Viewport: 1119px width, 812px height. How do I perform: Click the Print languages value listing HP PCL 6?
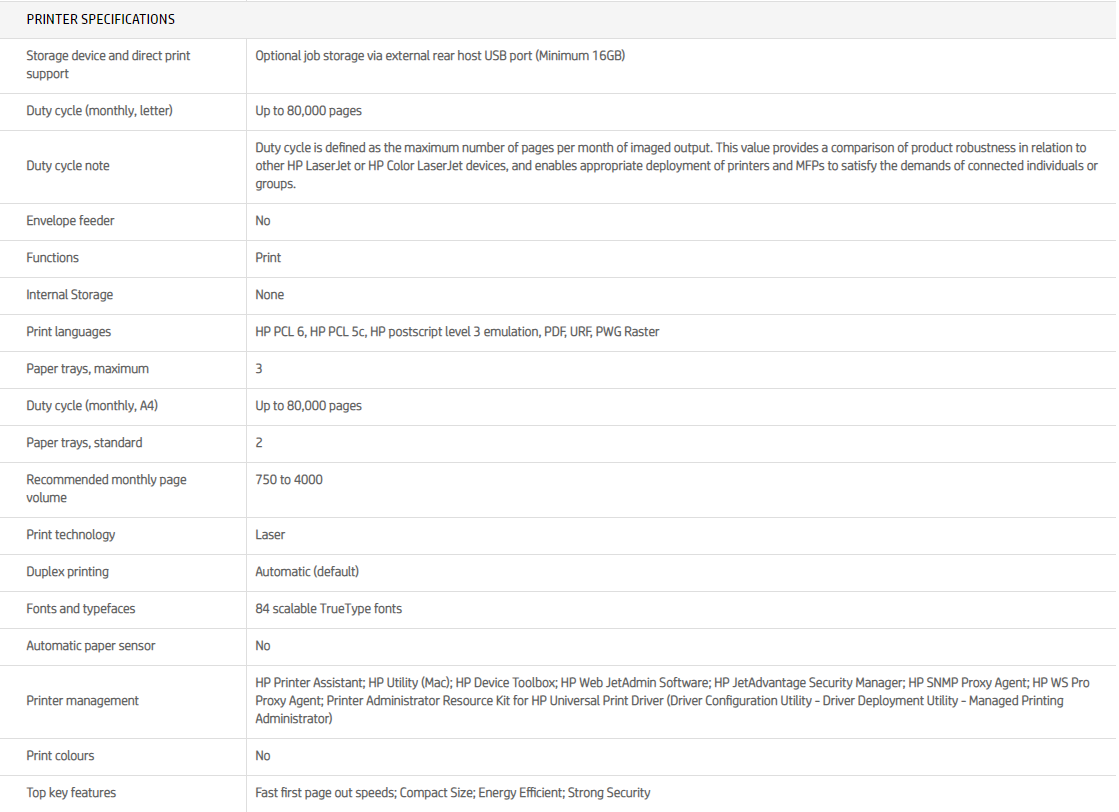457,332
